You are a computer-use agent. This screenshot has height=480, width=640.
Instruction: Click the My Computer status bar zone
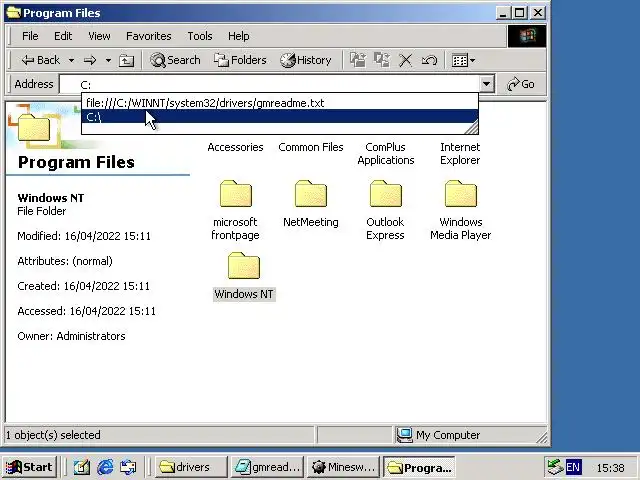(469, 436)
